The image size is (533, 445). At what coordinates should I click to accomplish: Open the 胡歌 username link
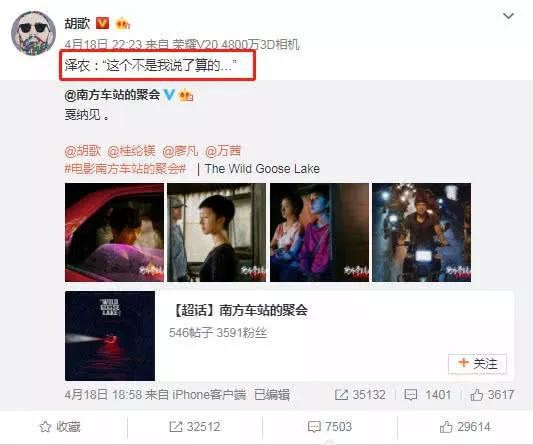(77, 23)
